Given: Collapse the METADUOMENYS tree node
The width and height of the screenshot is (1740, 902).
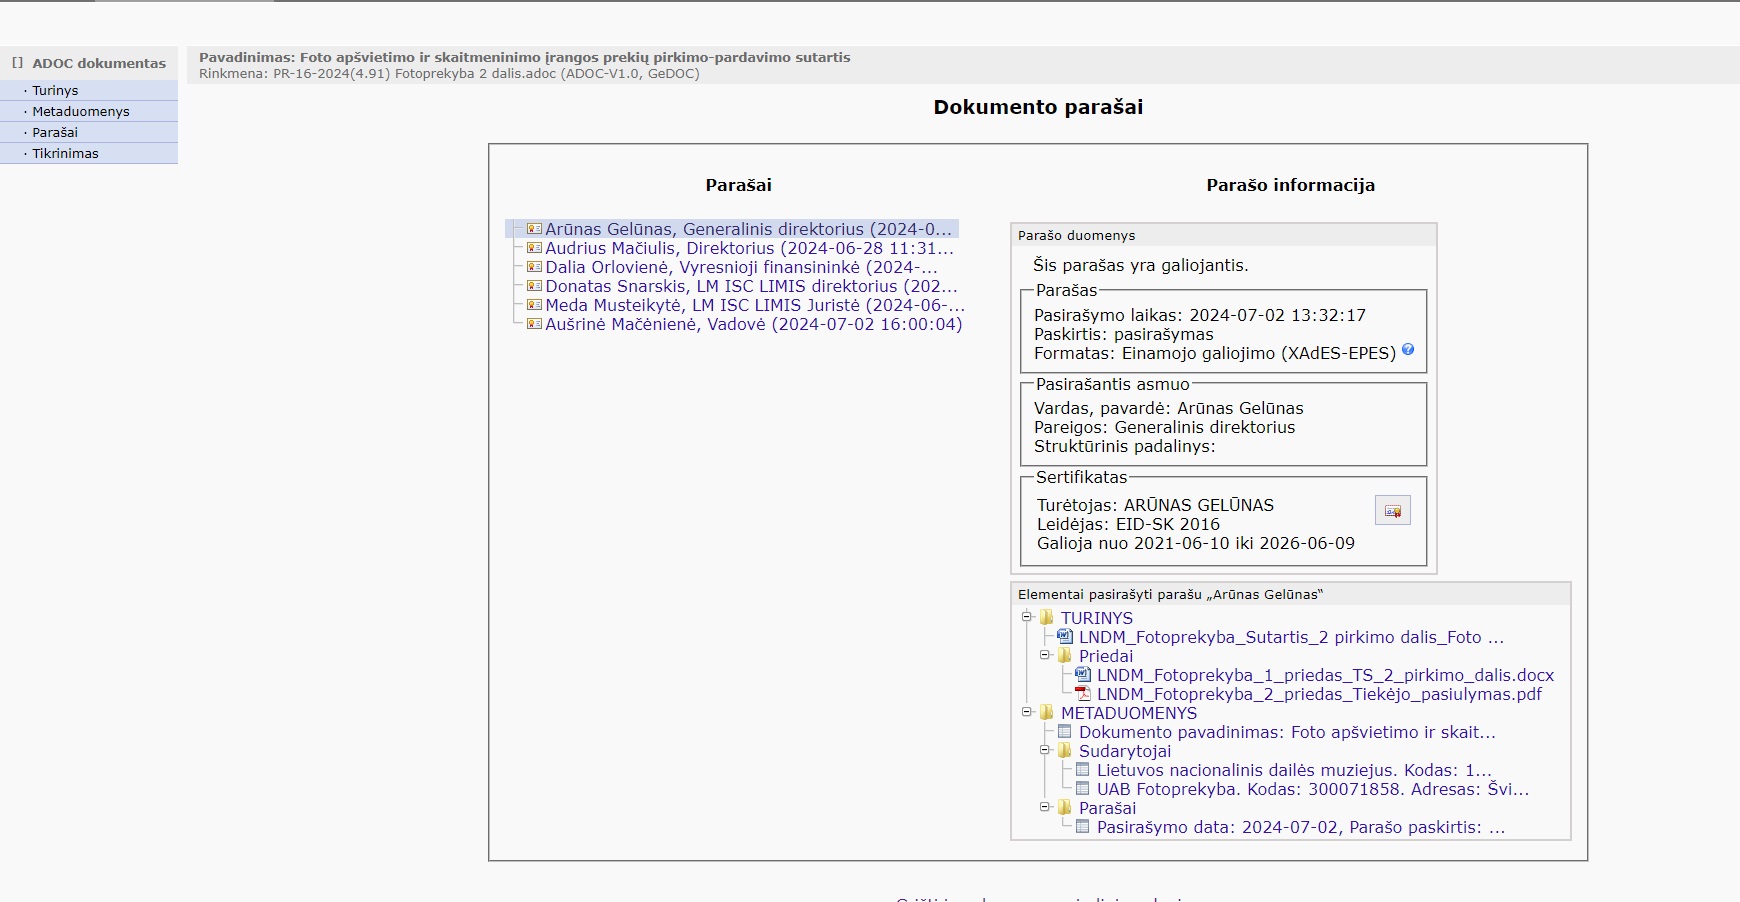Looking at the screenshot, I should (x=1027, y=712).
